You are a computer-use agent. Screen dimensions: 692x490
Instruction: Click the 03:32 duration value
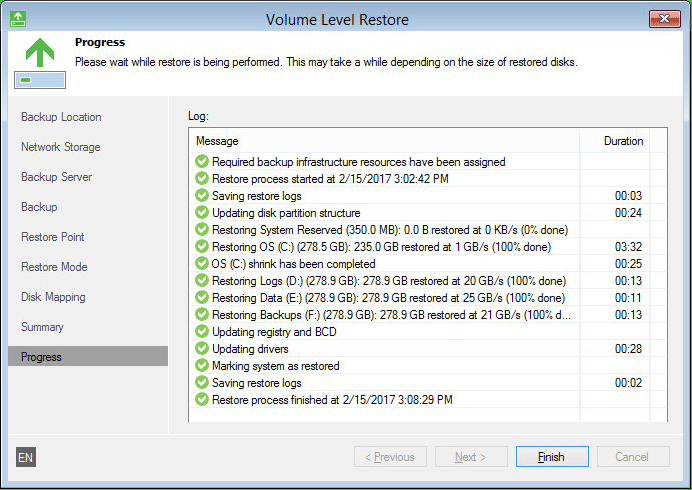pos(628,247)
